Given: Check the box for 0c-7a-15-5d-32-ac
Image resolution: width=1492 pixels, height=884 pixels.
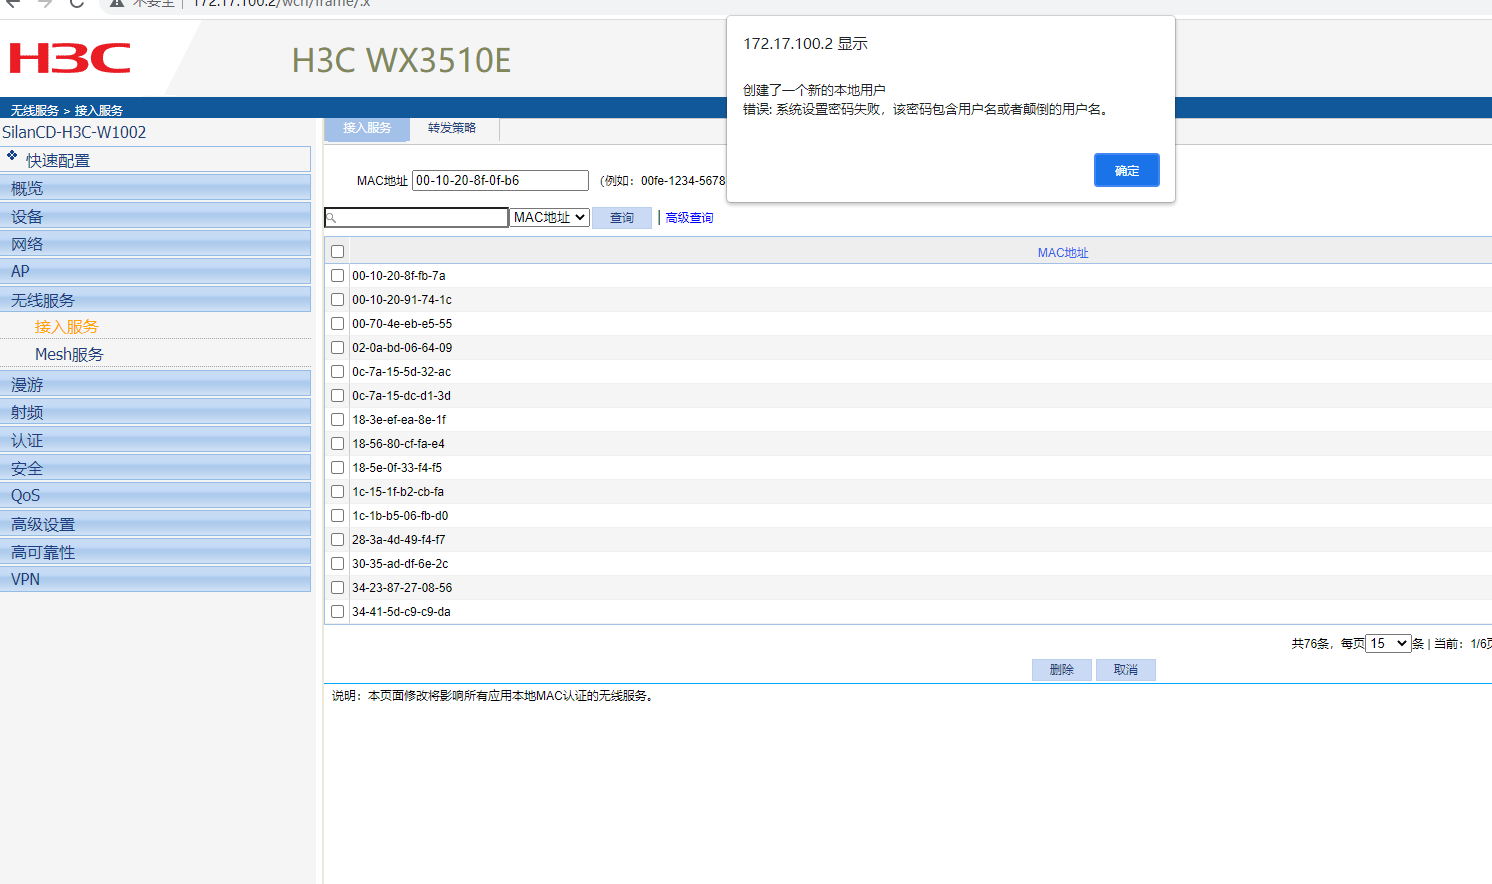Looking at the screenshot, I should point(337,372).
